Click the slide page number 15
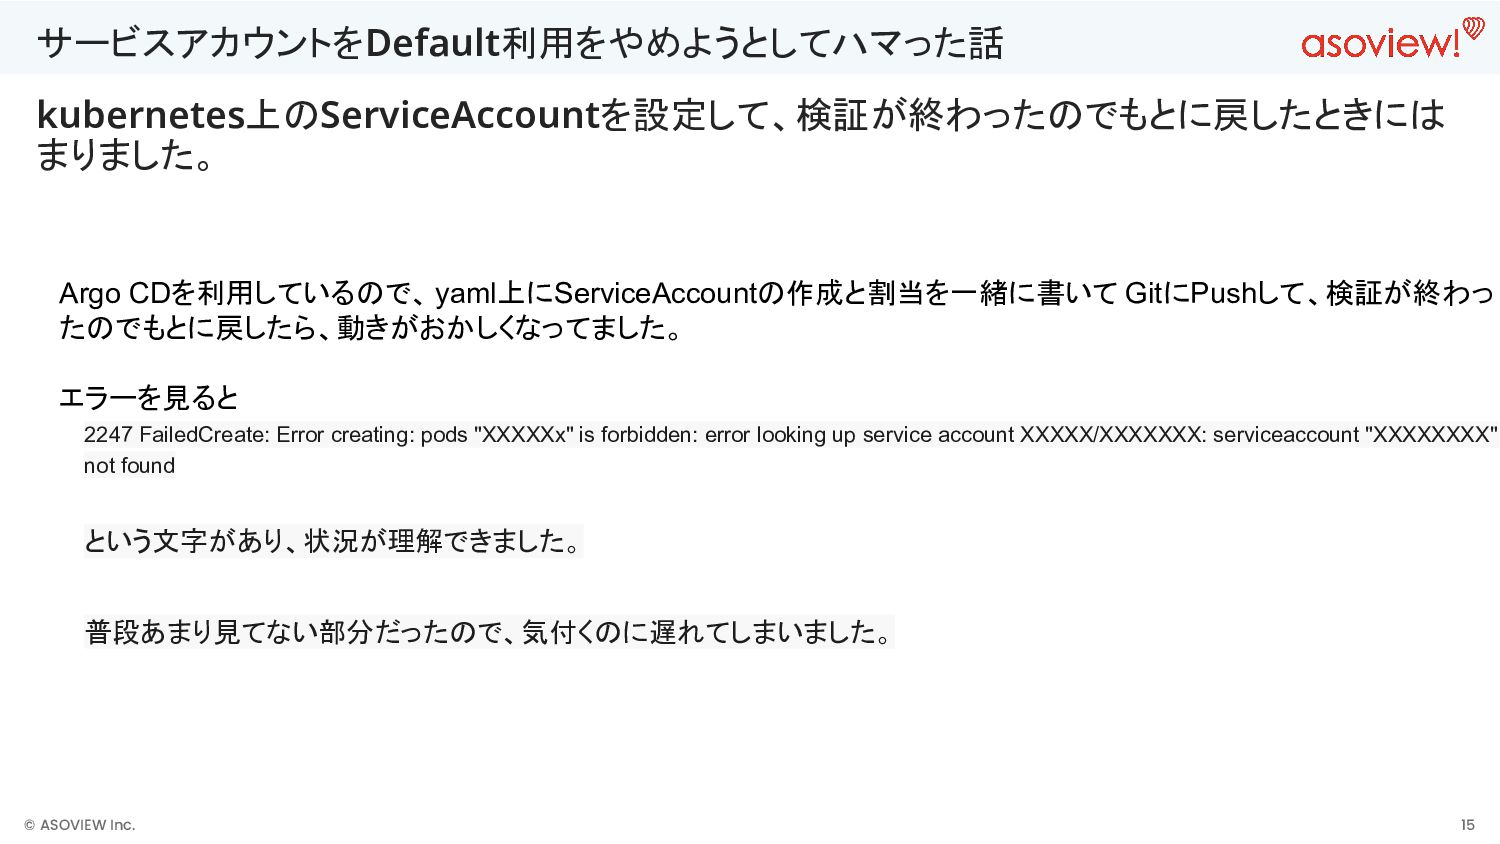 (1467, 825)
